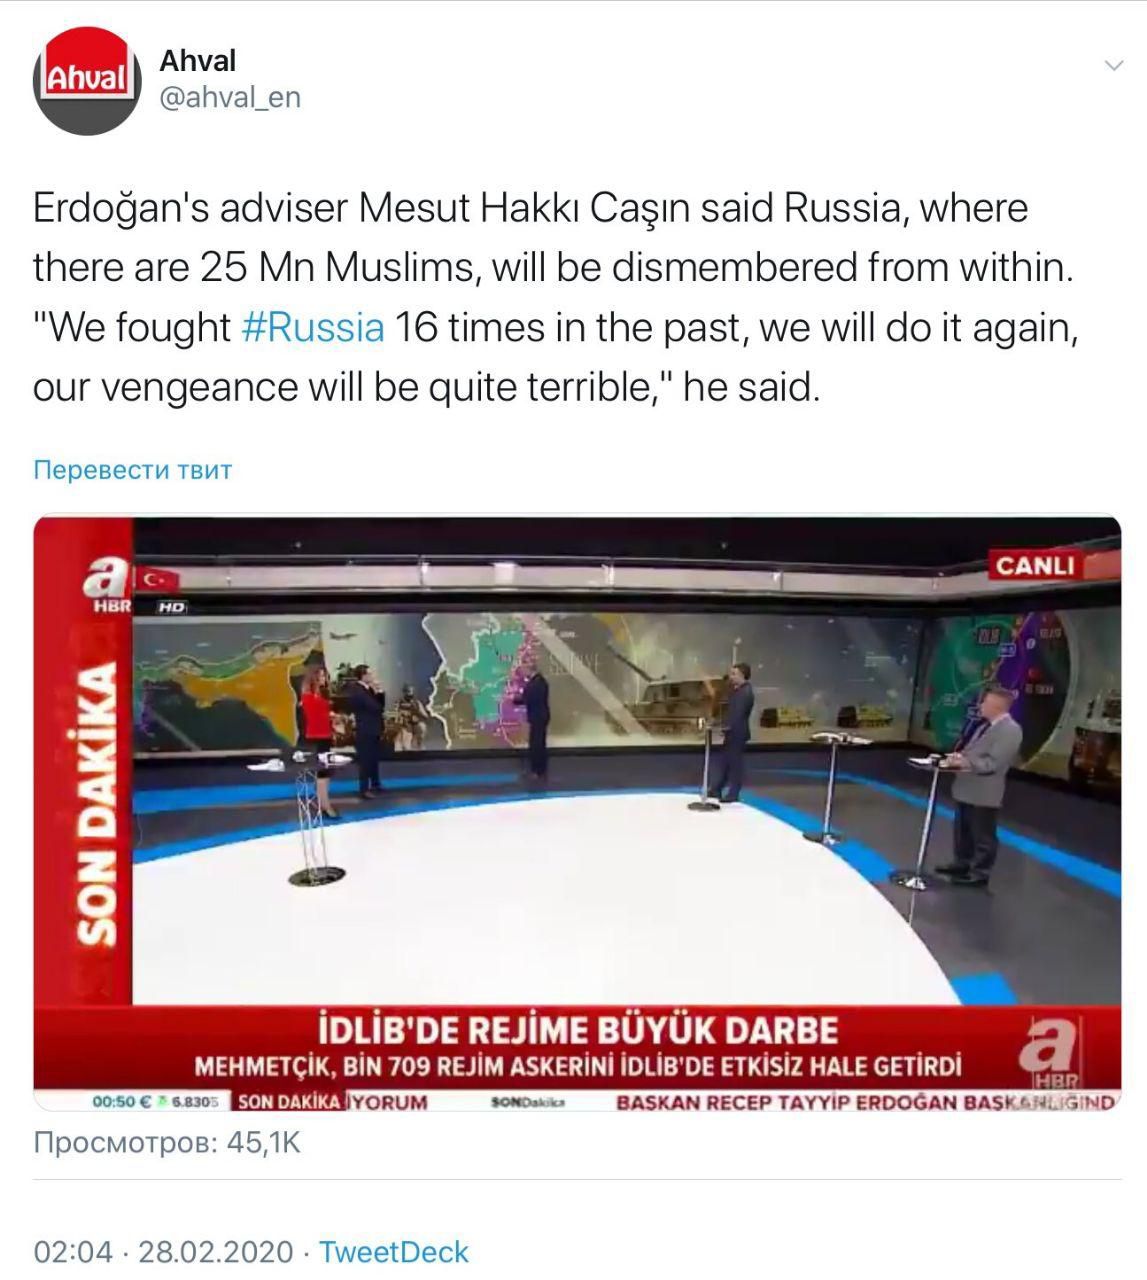Click the tweet text about Mesut Hakkı Caşın
This screenshot has width=1147, height=1280.
click(556, 297)
